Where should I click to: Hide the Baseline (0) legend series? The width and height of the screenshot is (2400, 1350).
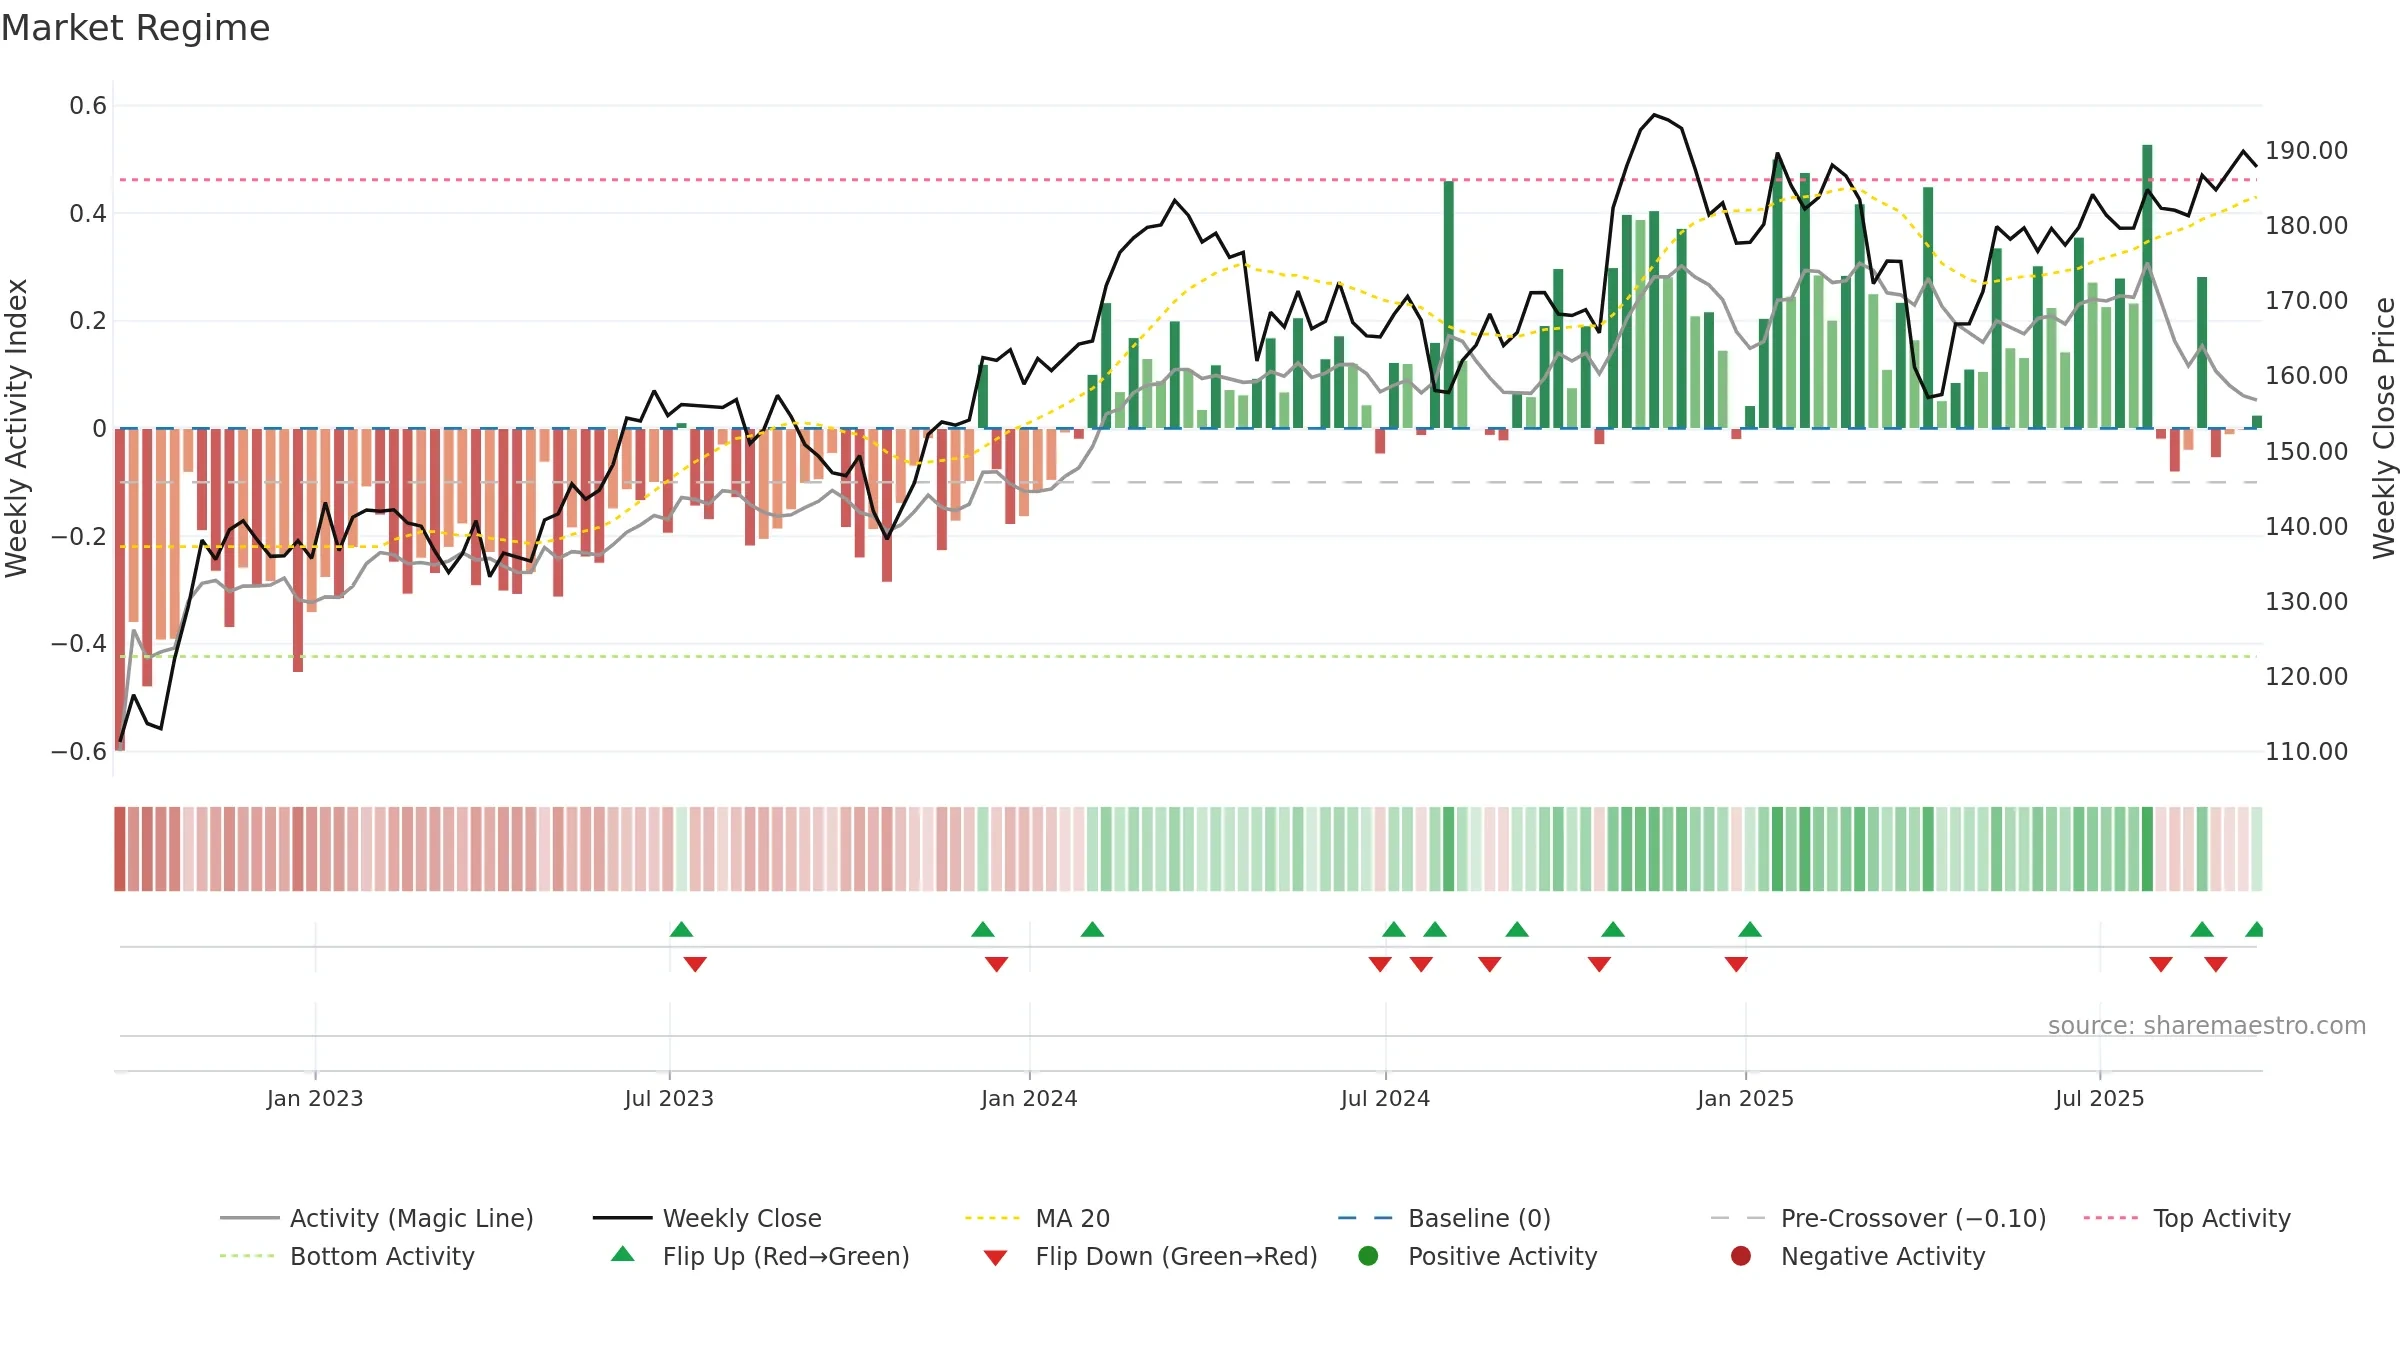click(x=1444, y=1218)
